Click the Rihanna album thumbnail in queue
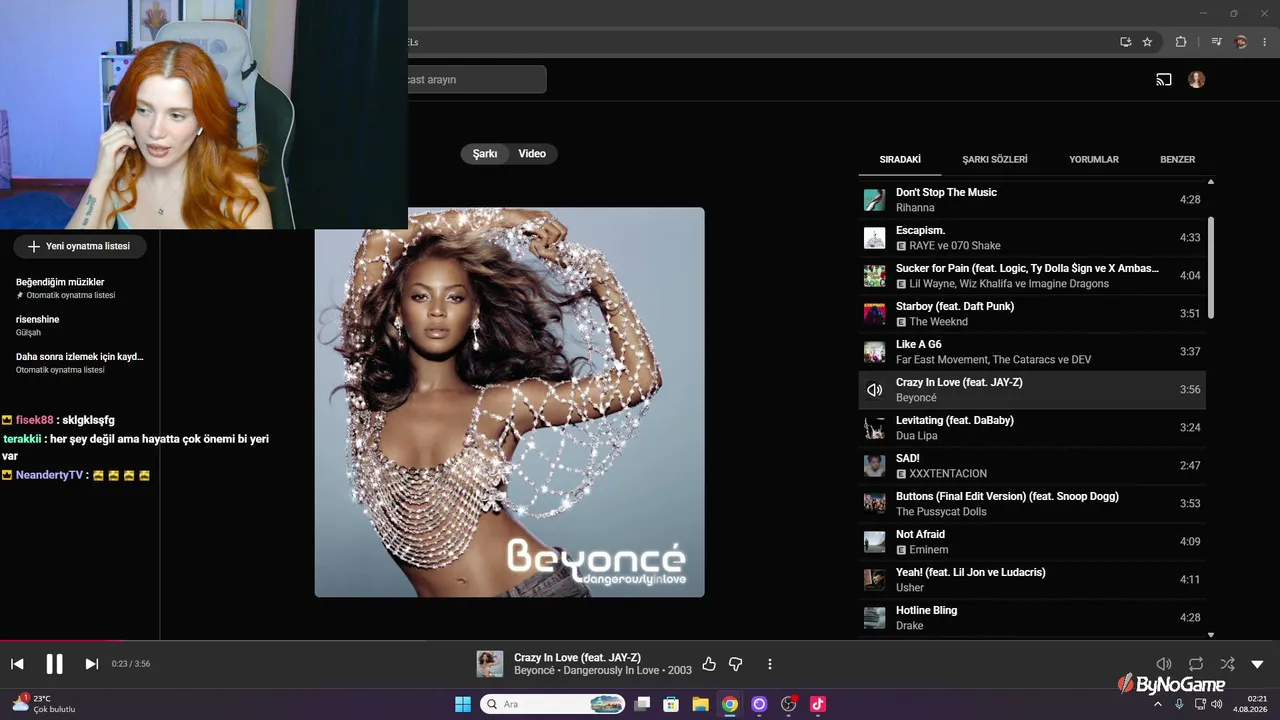Screen dimensions: 1280x720 tap(875, 200)
